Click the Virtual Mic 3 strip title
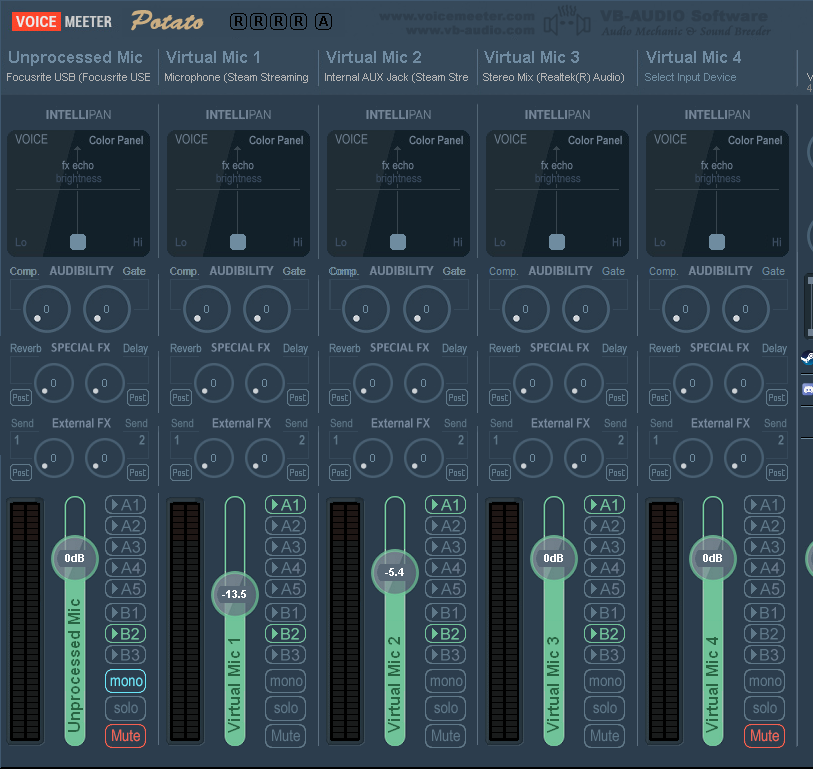This screenshot has height=769, width=813. pyautogui.click(x=531, y=57)
